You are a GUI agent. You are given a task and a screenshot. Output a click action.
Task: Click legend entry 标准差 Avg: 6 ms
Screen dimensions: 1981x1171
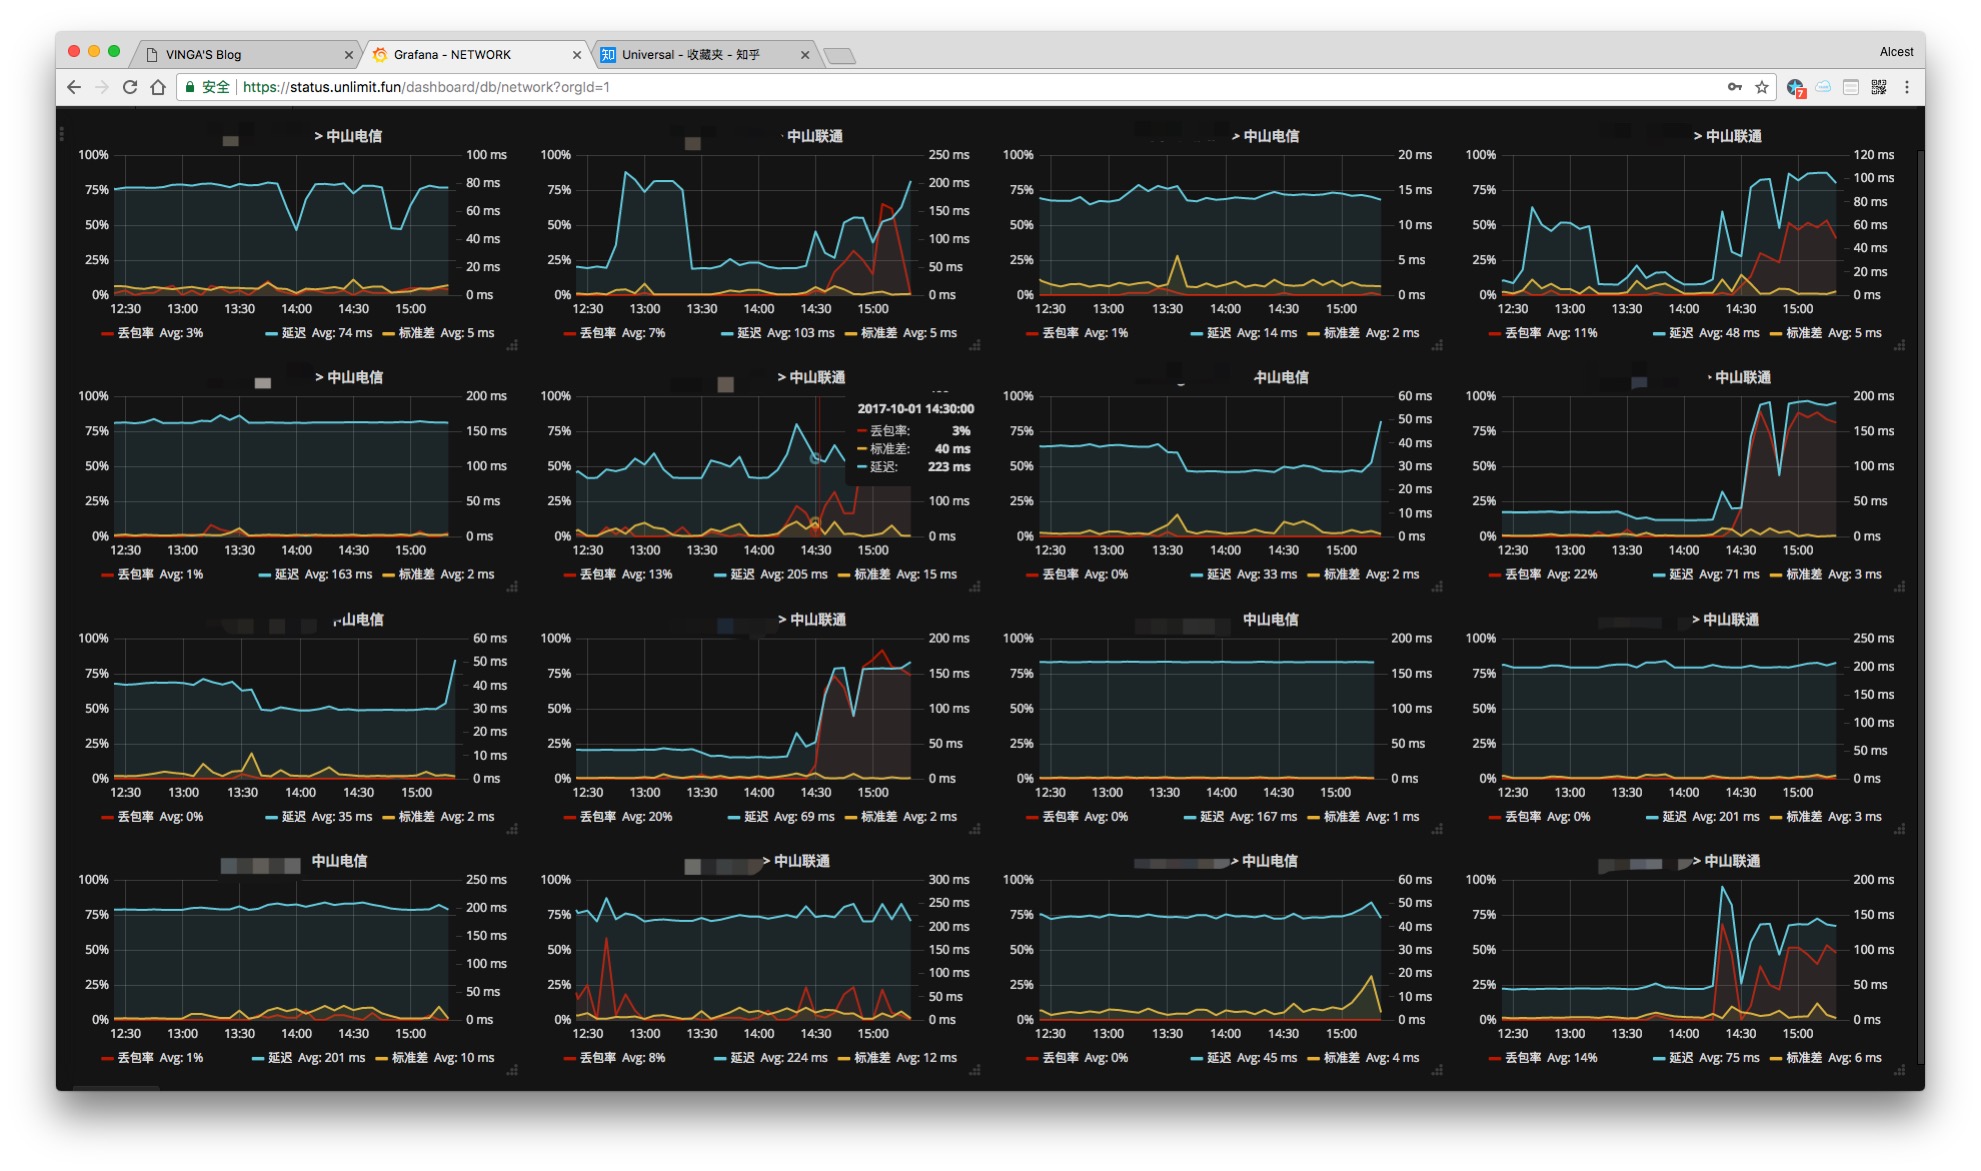pyautogui.click(x=1826, y=1058)
